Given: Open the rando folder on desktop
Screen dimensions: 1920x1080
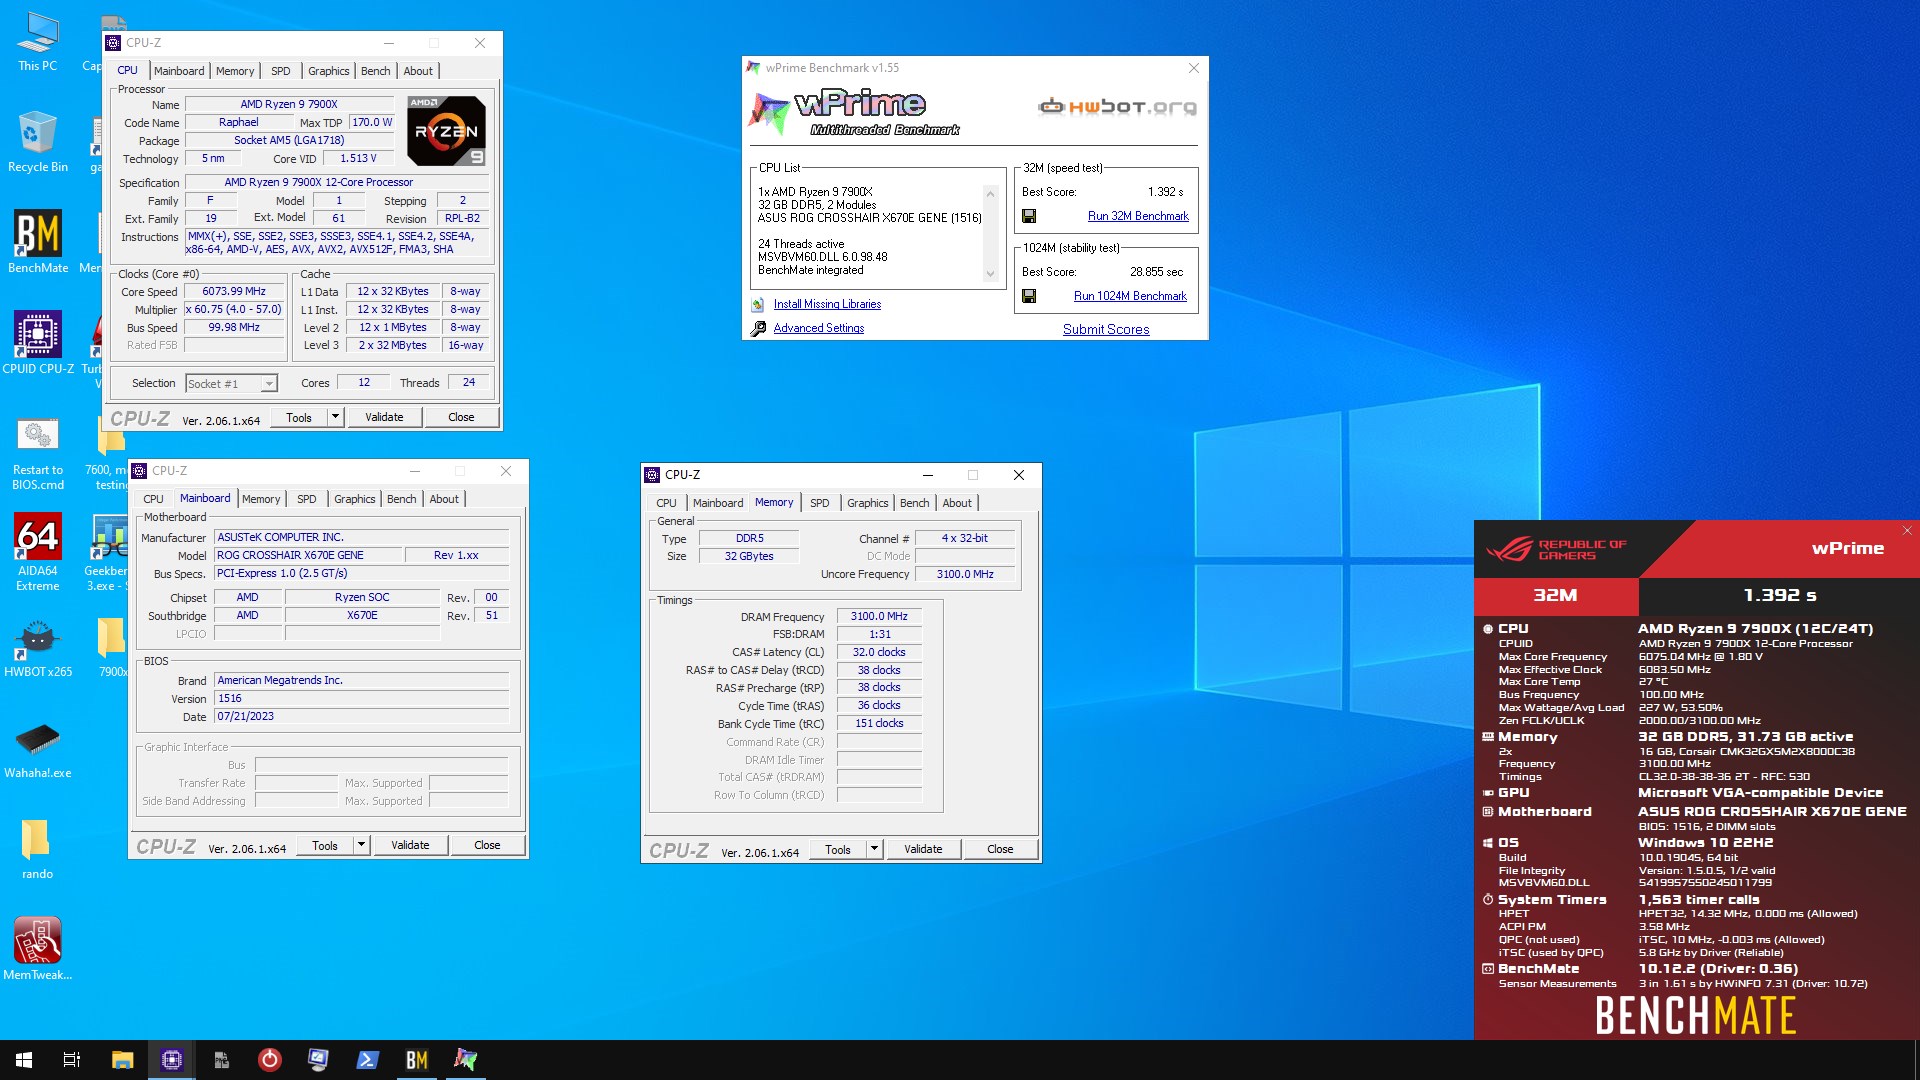Looking at the screenshot, I should [x=37, y=850].
